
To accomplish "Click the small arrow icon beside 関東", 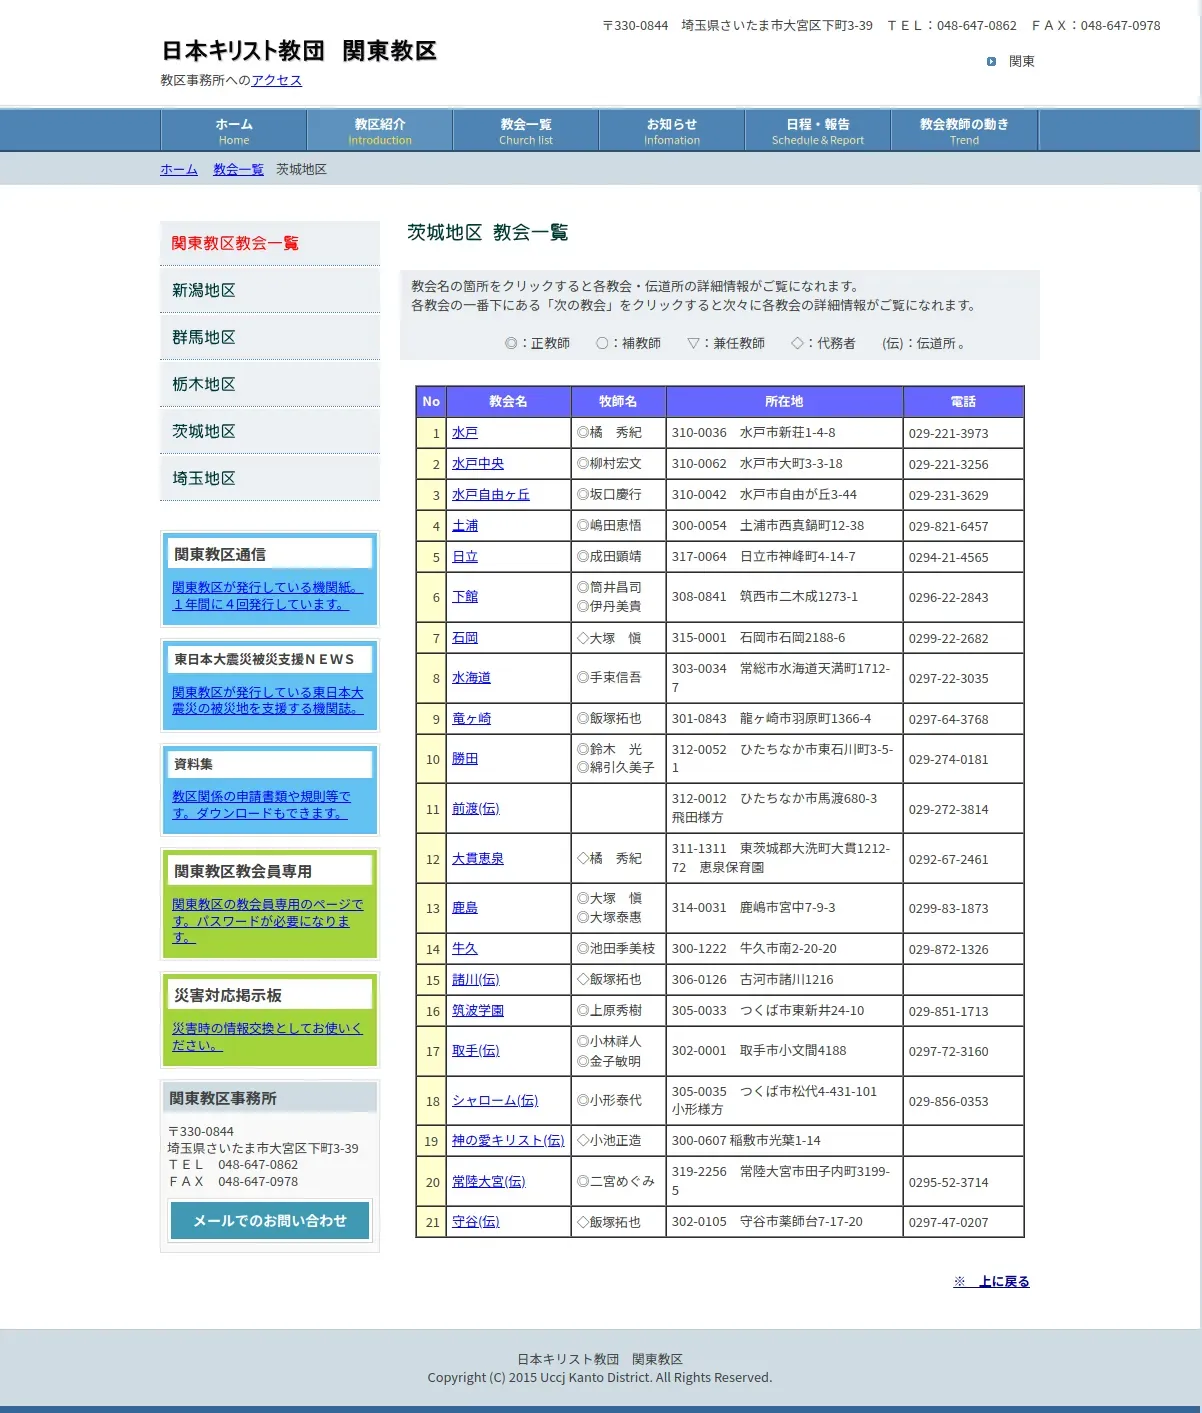I will [991, 62].
